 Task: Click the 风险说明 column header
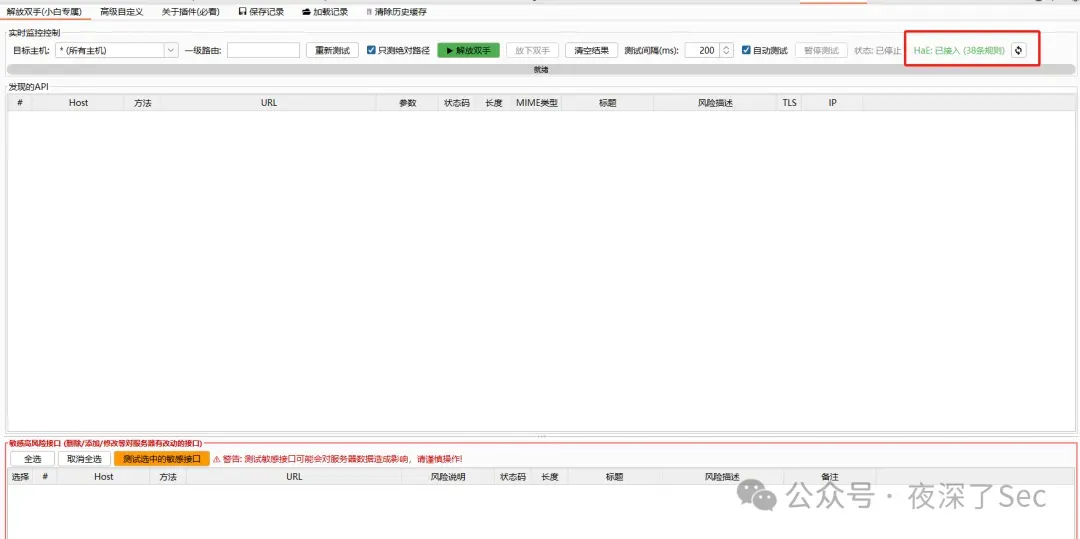pos(448,476)
